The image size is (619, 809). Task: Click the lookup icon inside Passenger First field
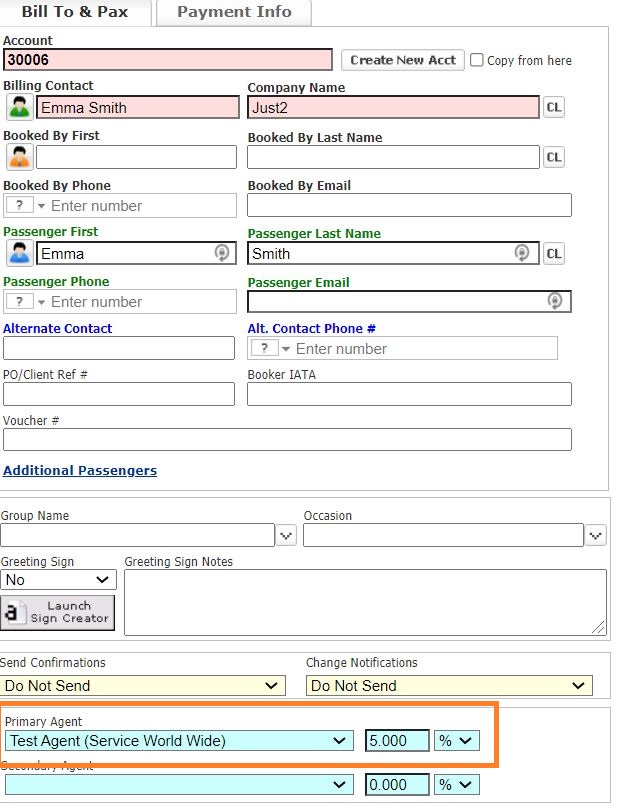pos(222,254)
